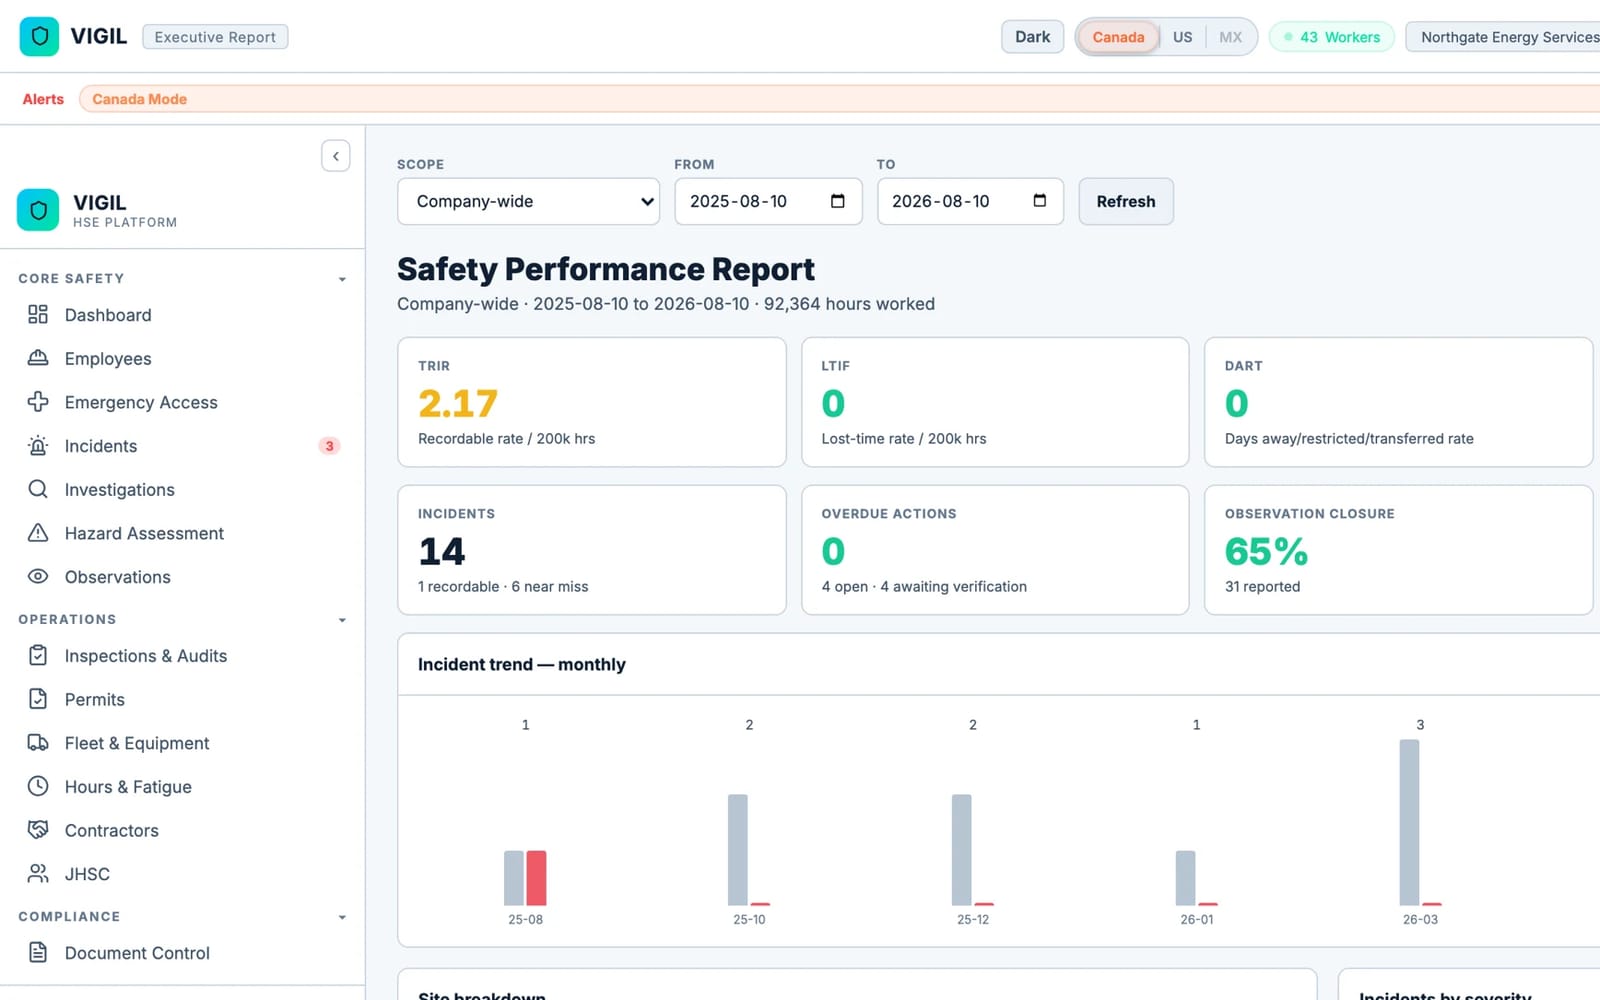Click the Investigations magnifier icon
Screen dimensions: 1600x1000
38,489
